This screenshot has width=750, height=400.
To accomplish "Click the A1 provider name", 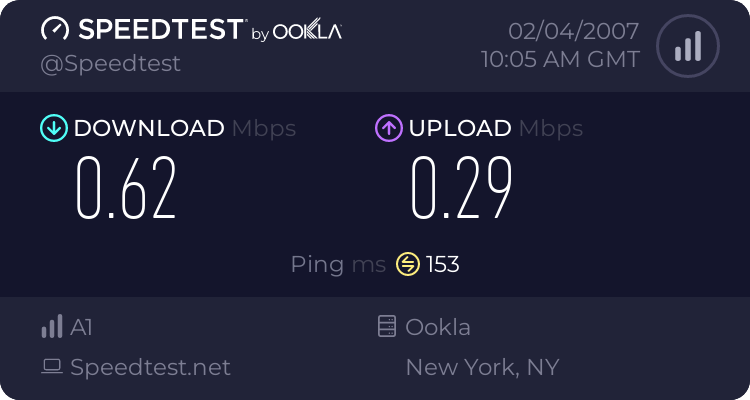I will (x=82, y=327).
